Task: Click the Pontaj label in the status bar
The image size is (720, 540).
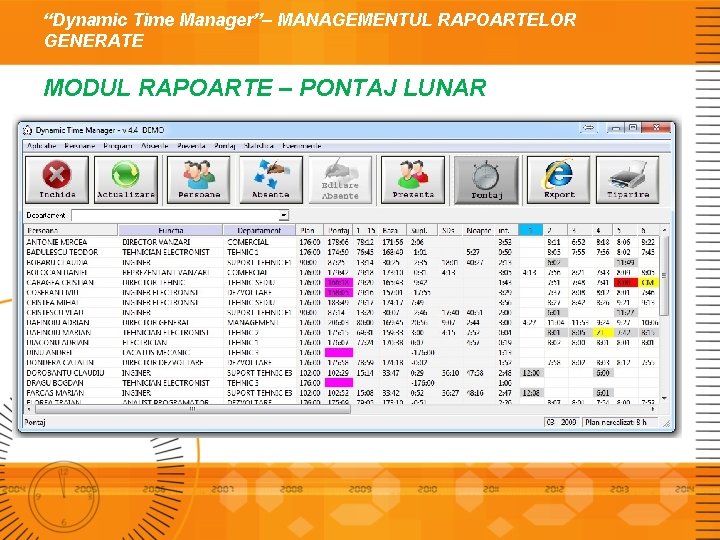Action: (x=35, y=422)
